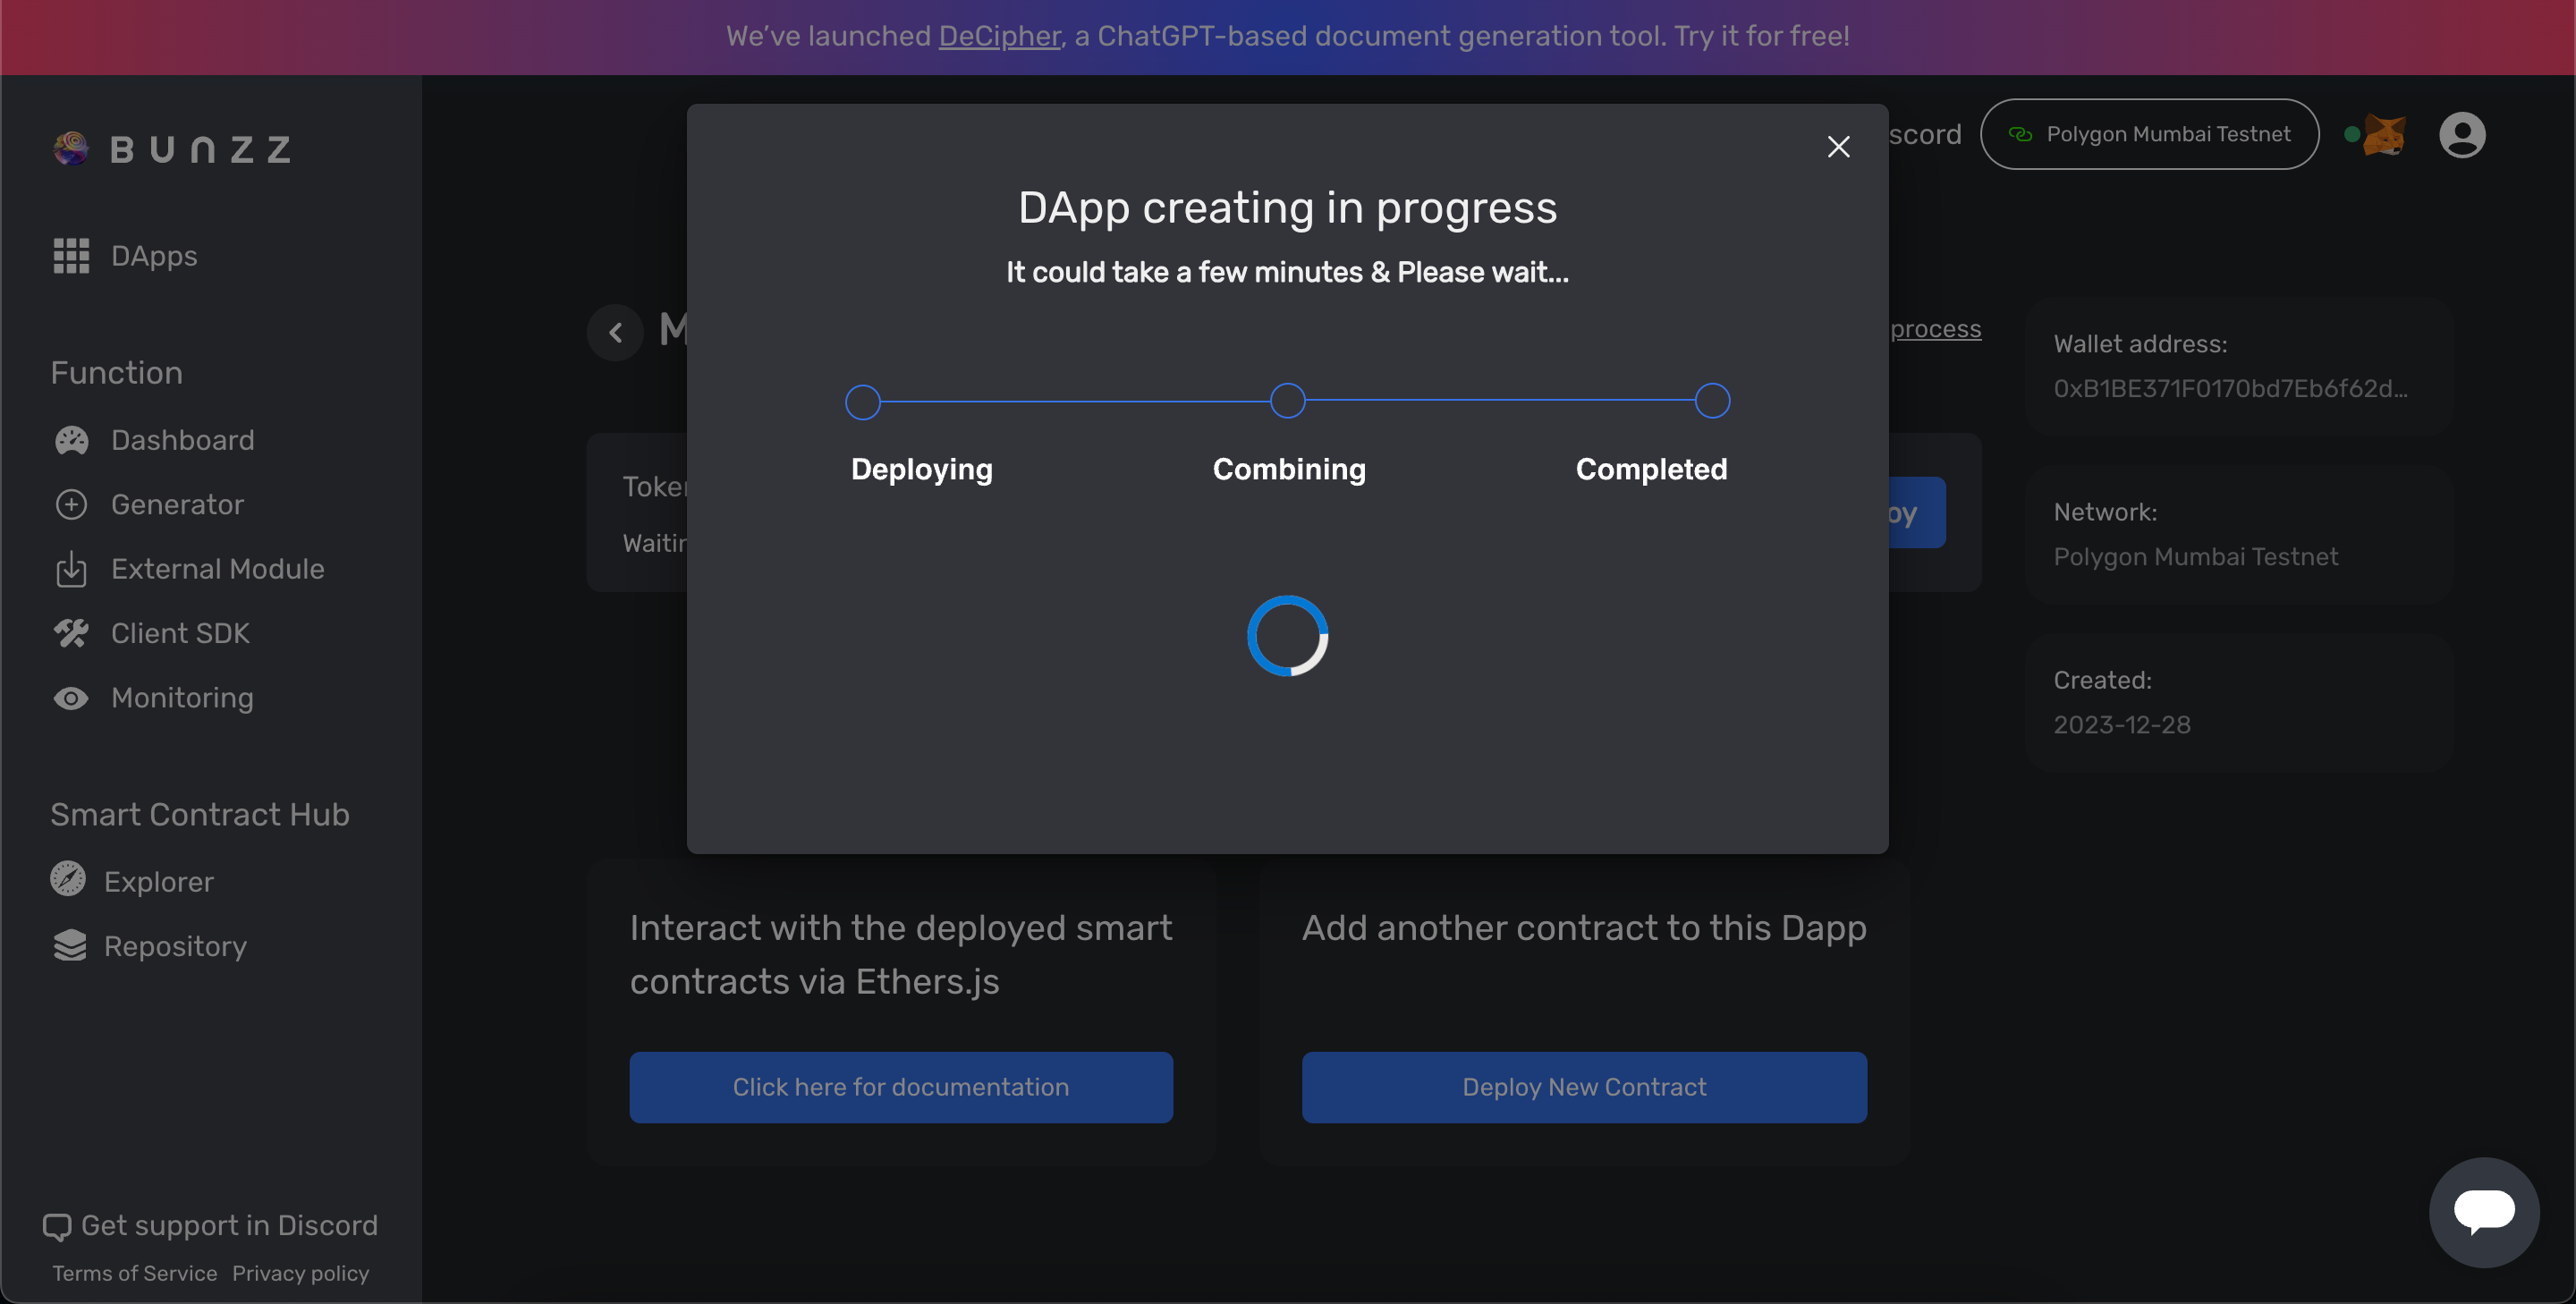Open the DeCipher link in banner
The image size is (2576, 1304).
(x=998, y=36)
